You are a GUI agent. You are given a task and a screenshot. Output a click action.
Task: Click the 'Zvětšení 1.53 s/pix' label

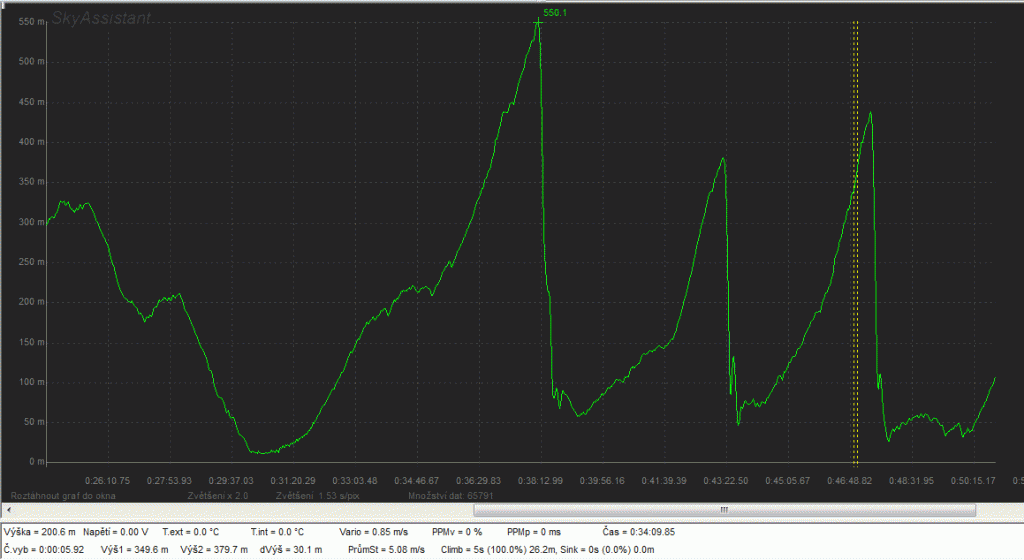318,495
